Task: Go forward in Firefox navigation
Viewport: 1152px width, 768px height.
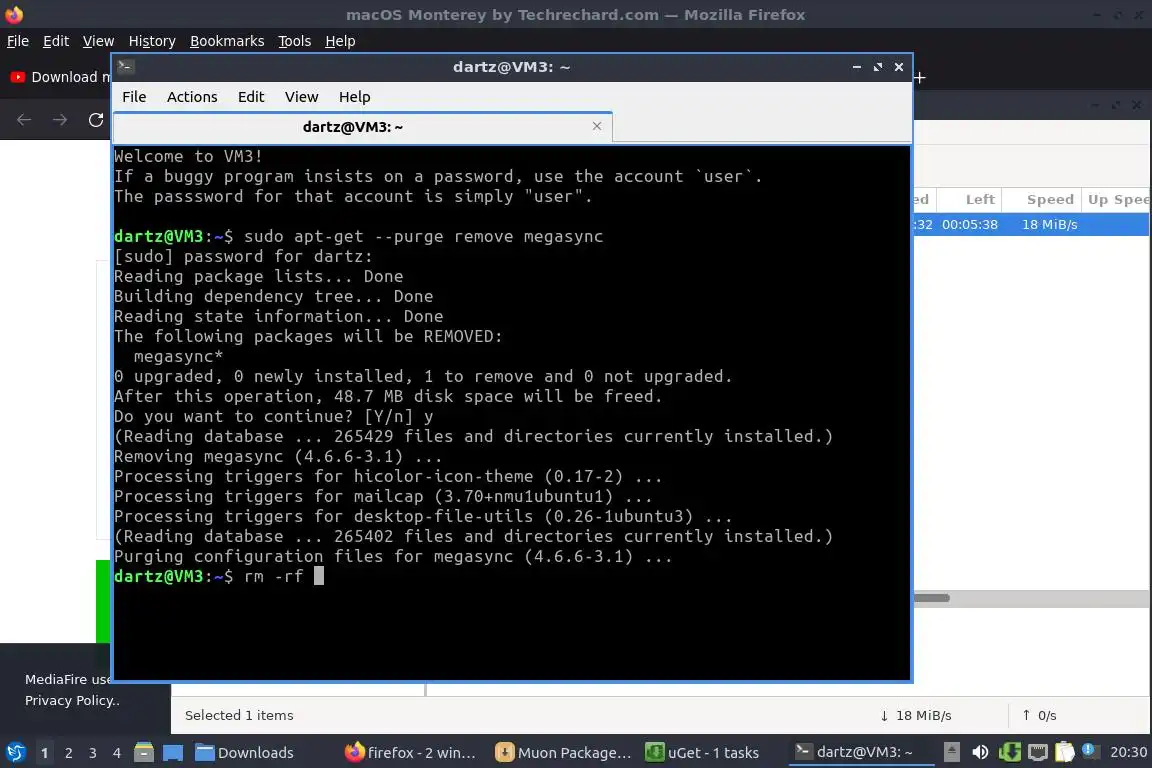Action: pos(60,120)
